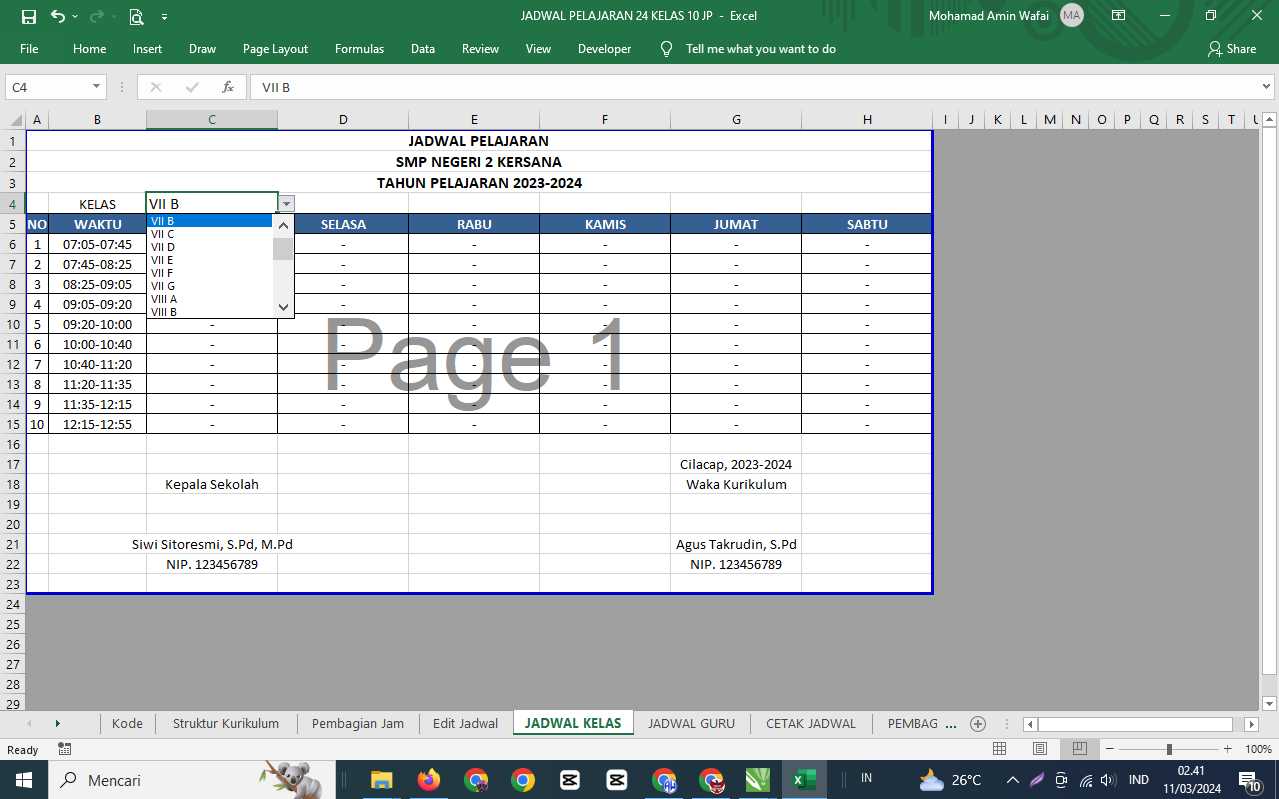Click Tell me what you want to do
The image size is (1279, 799).
[760, 49]
